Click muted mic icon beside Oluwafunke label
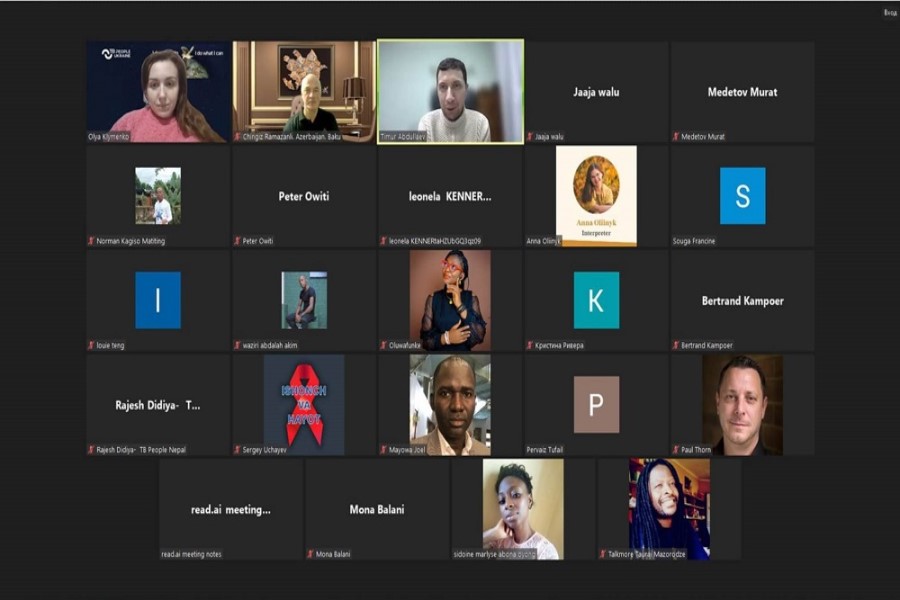Screen dimensions: 900x600 383,346
